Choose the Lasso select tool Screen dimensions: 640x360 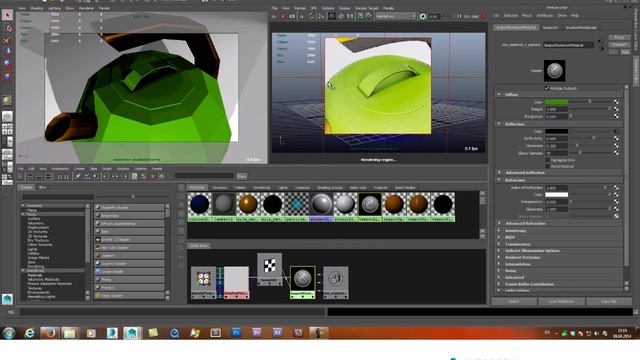tap(7, 28)
